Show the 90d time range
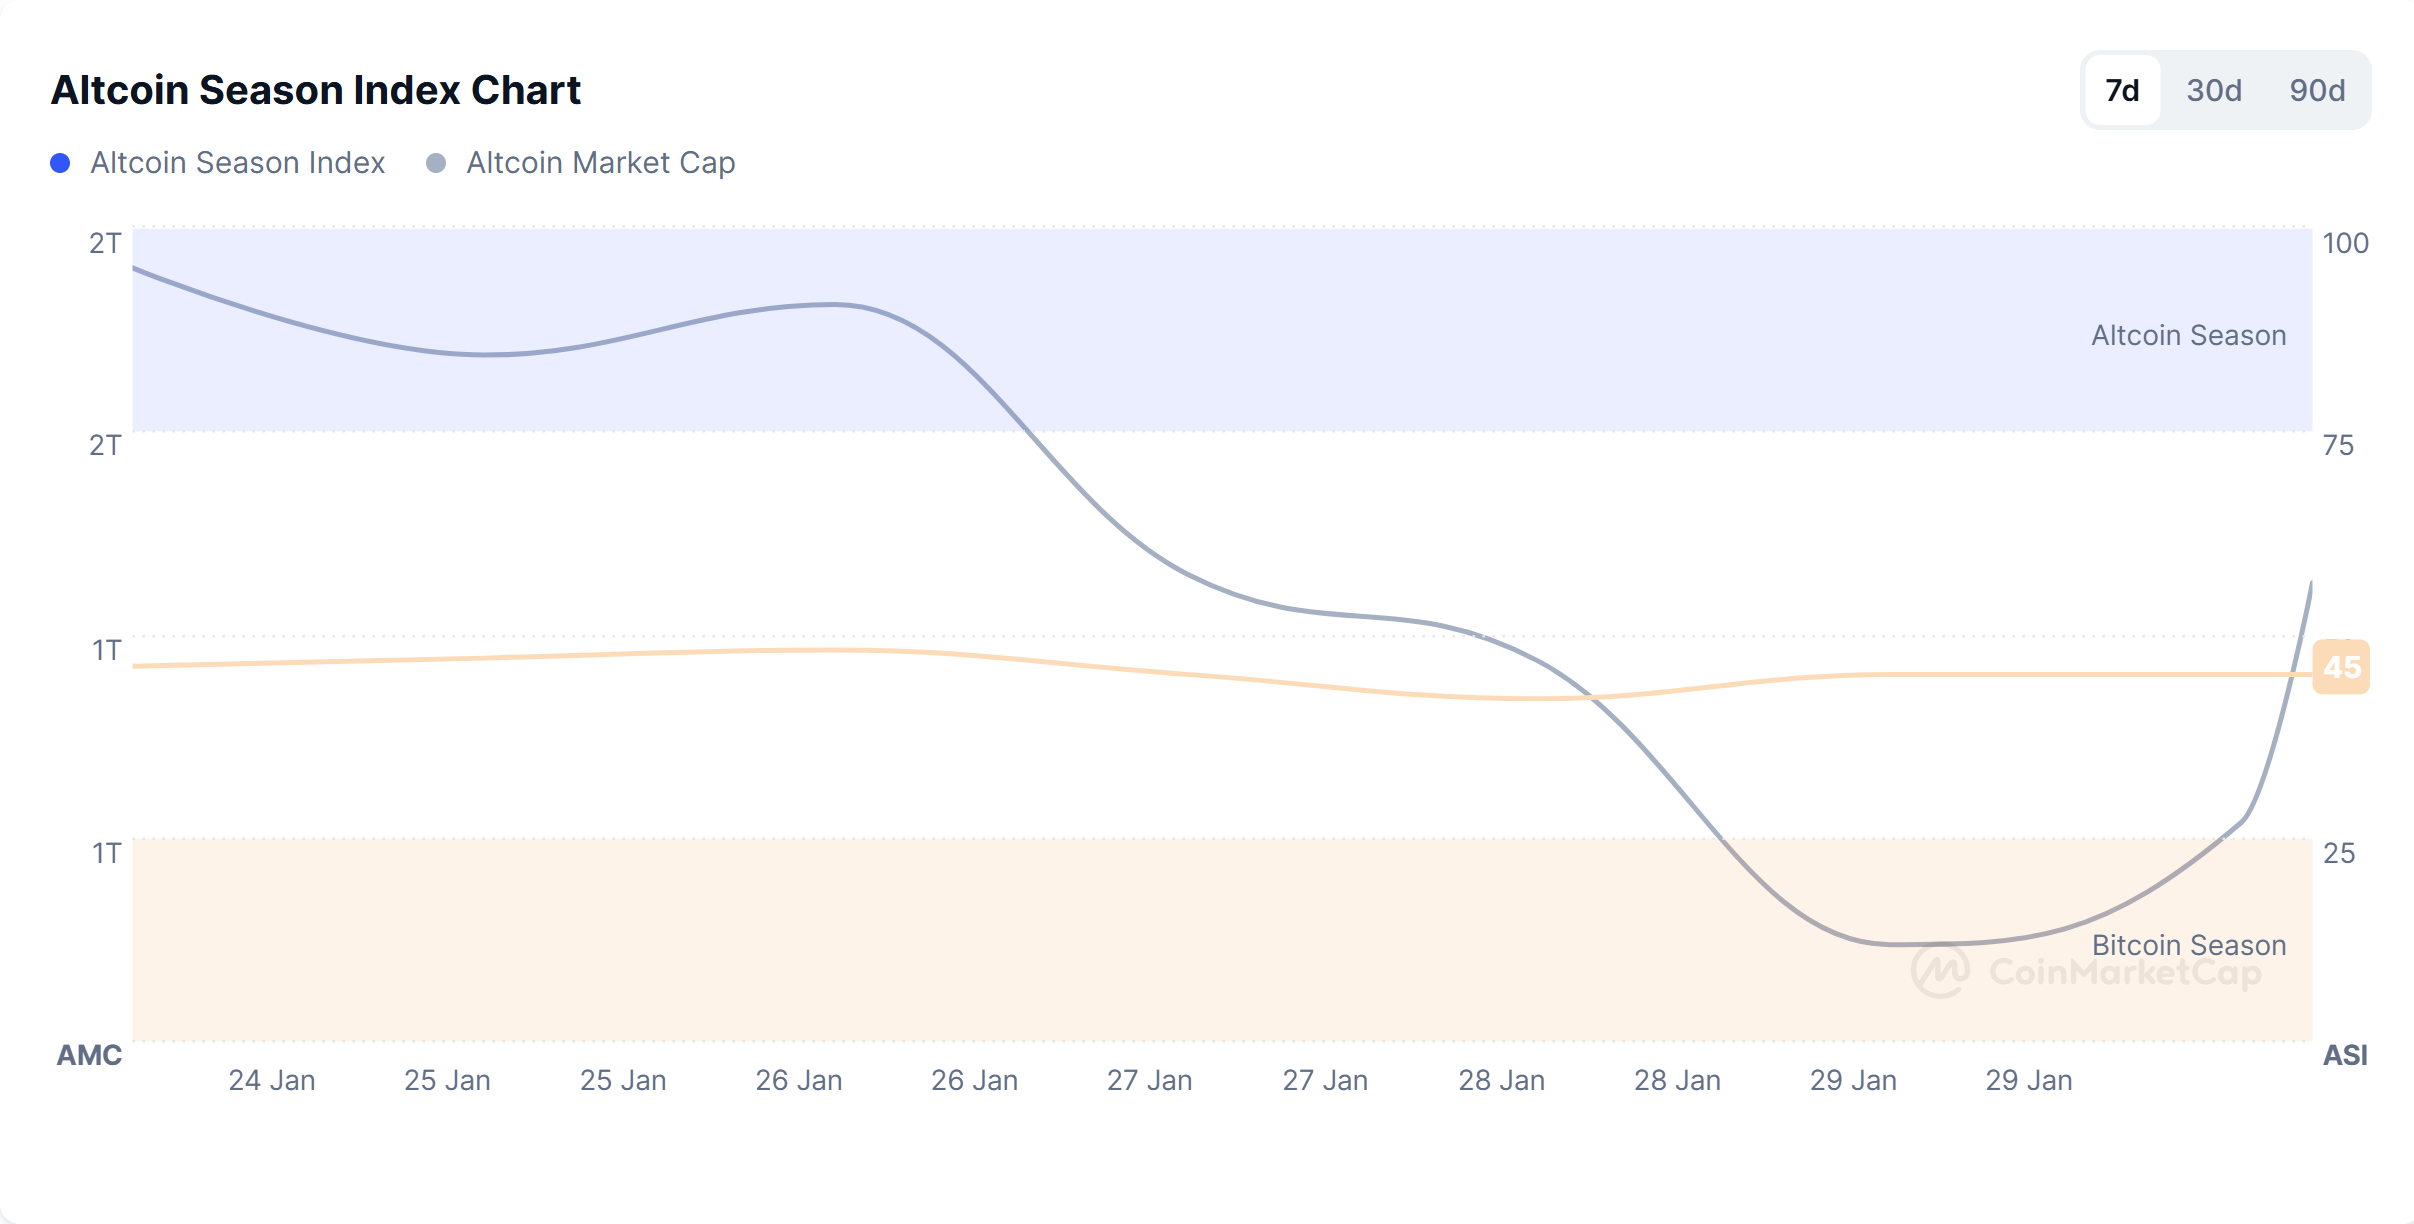2414x1224 pixels. click(2317, 91)
